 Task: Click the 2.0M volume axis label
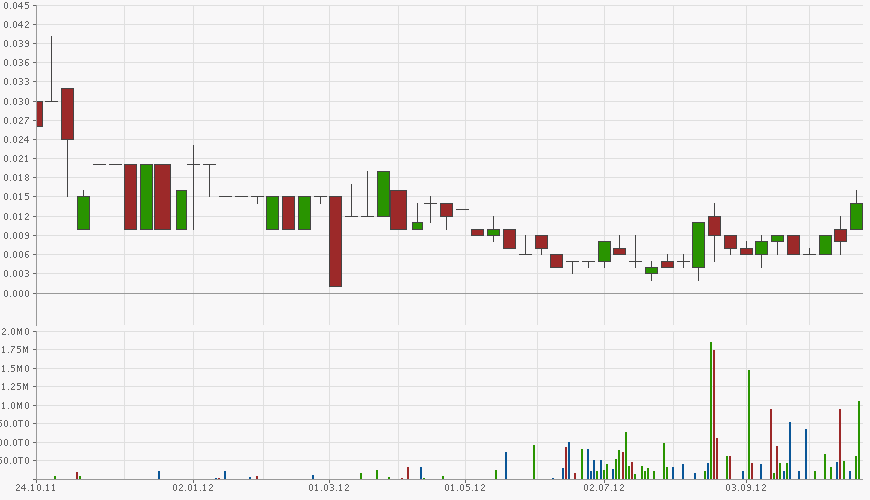point(16,332)
